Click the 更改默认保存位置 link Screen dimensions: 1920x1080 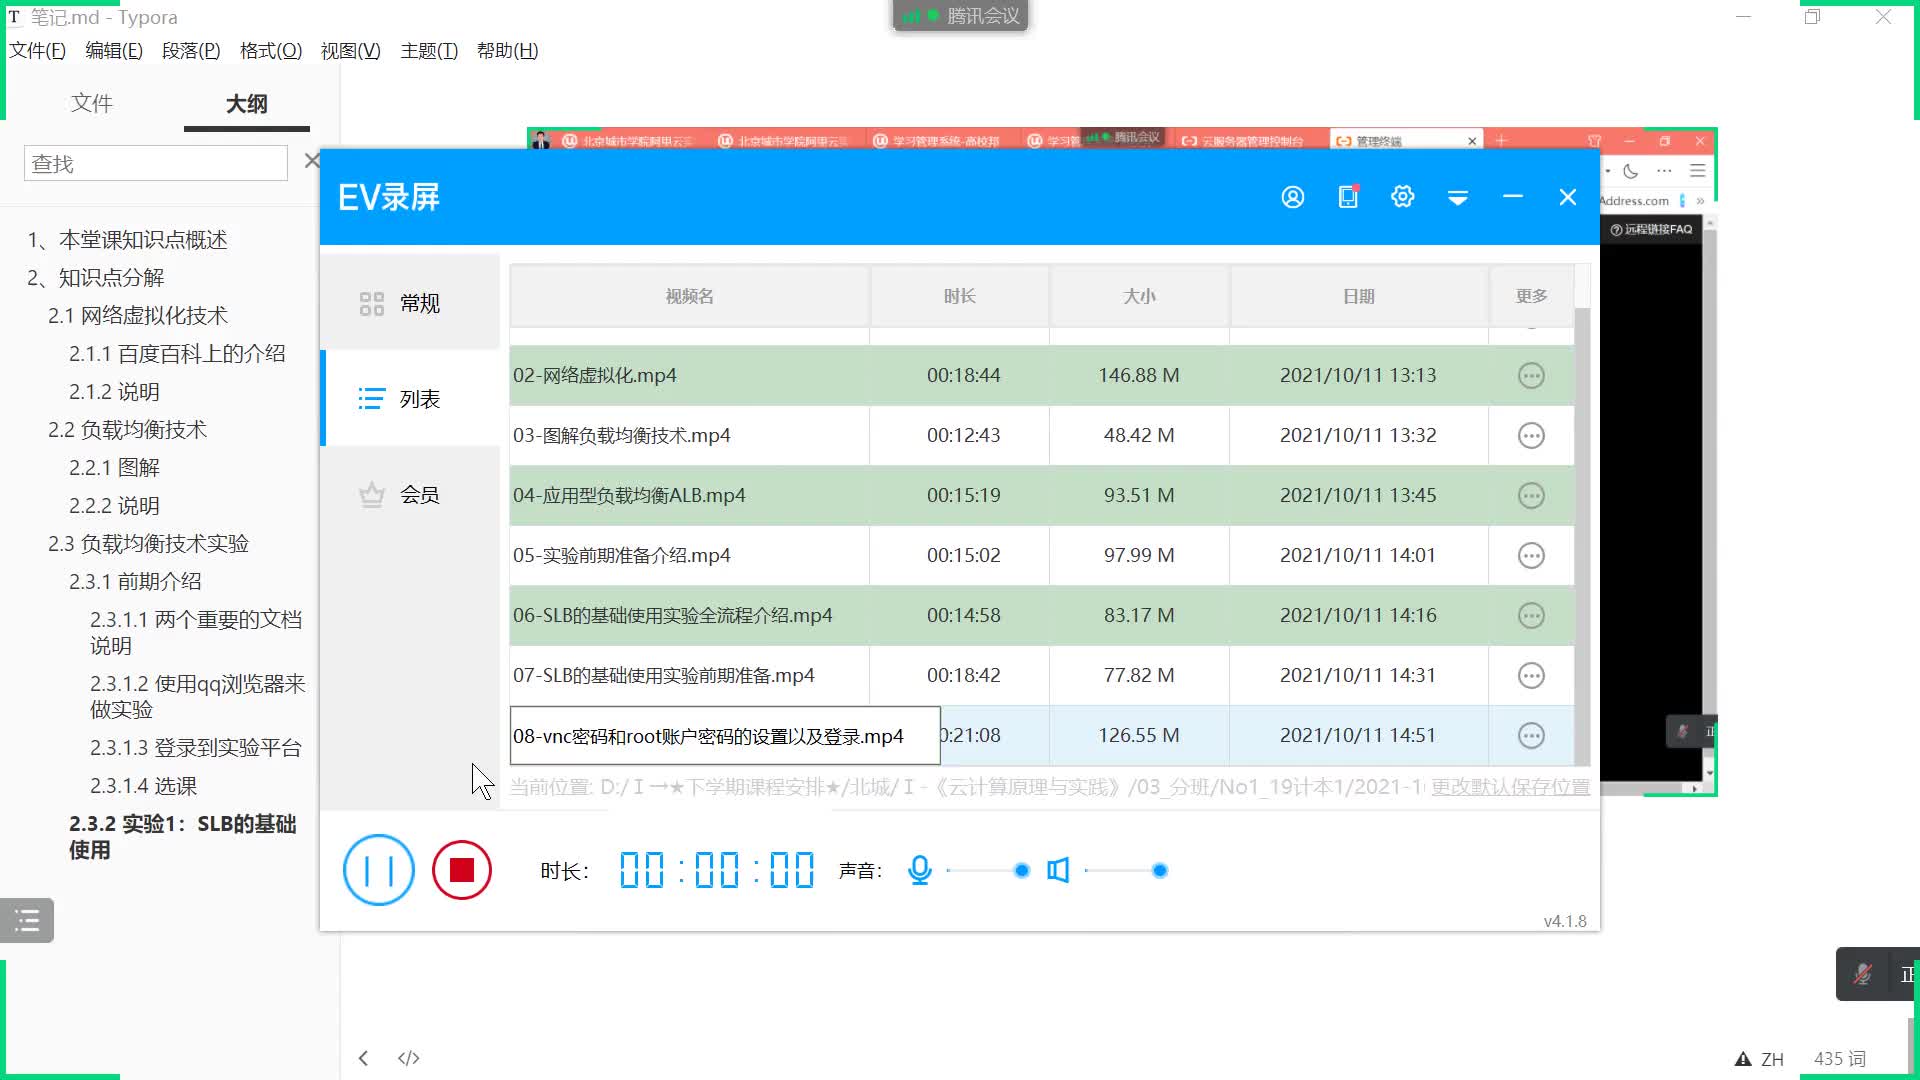point(1510,787)
